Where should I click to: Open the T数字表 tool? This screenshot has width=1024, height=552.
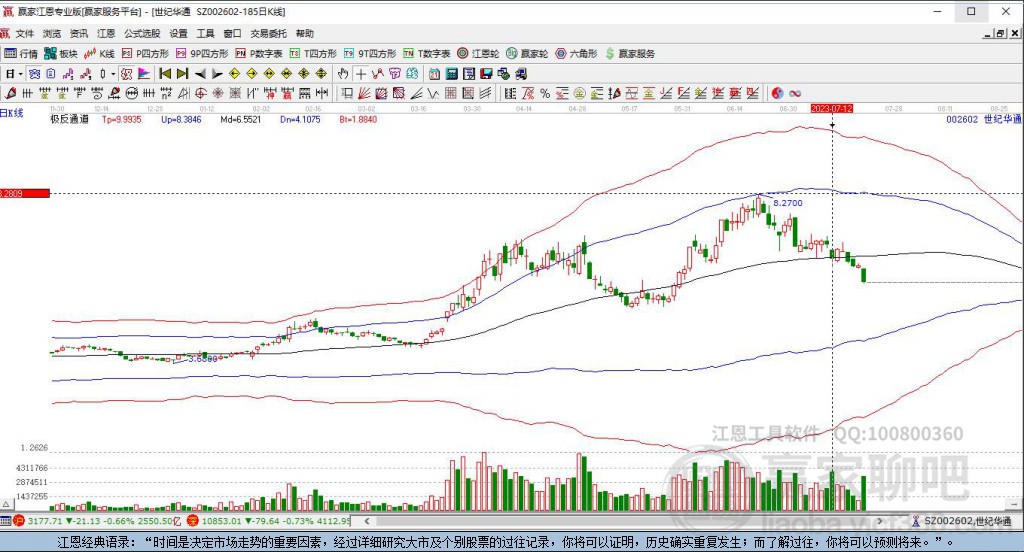426,54
